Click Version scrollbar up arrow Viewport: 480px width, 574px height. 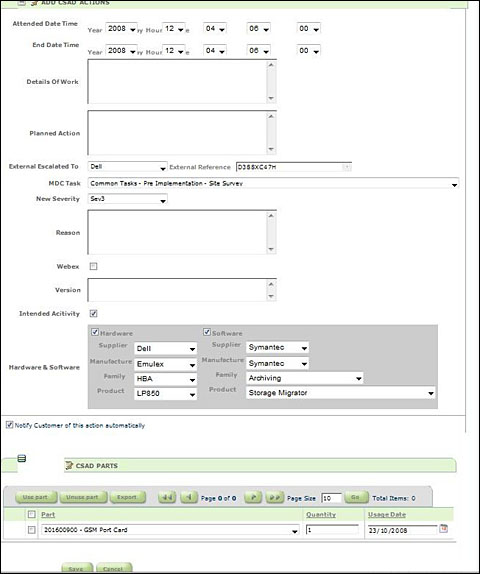coord(271,284)
